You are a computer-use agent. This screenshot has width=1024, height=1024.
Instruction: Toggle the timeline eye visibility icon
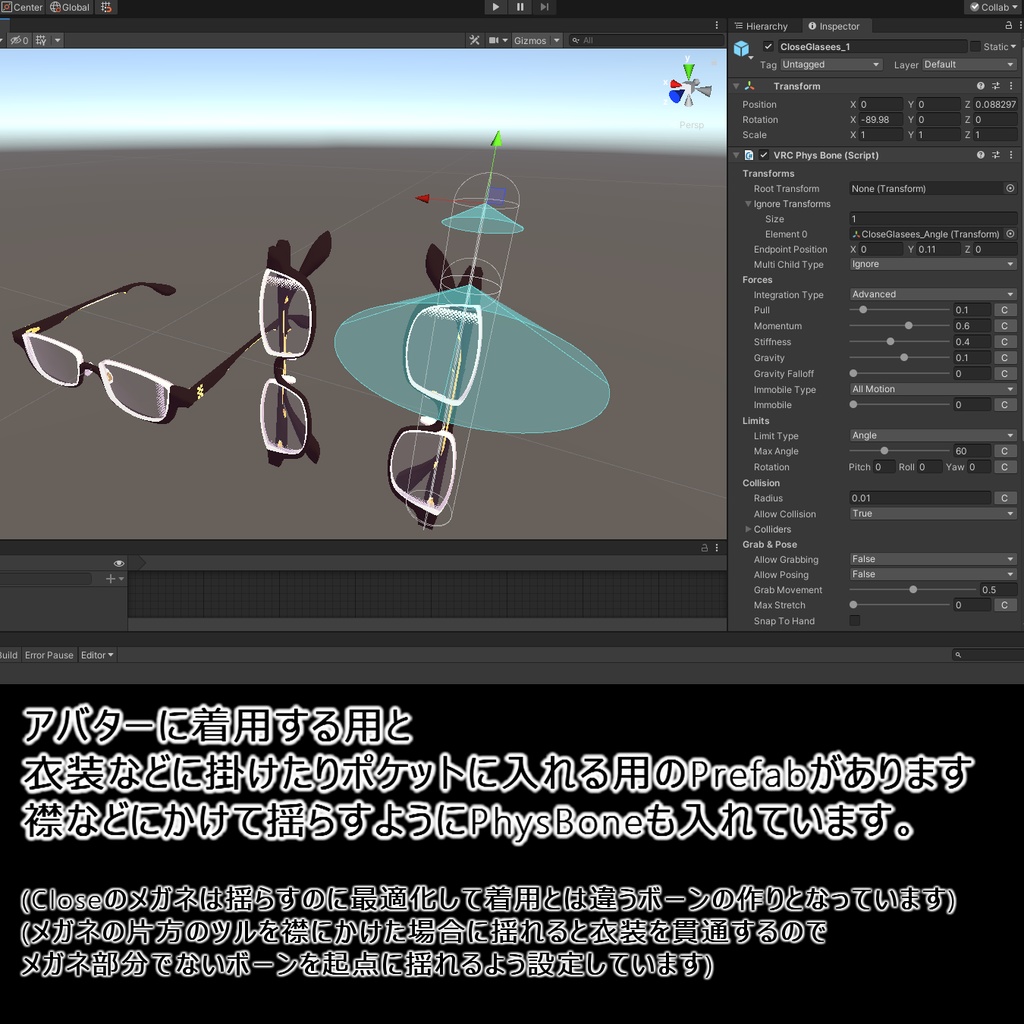[x=119, y=563]
